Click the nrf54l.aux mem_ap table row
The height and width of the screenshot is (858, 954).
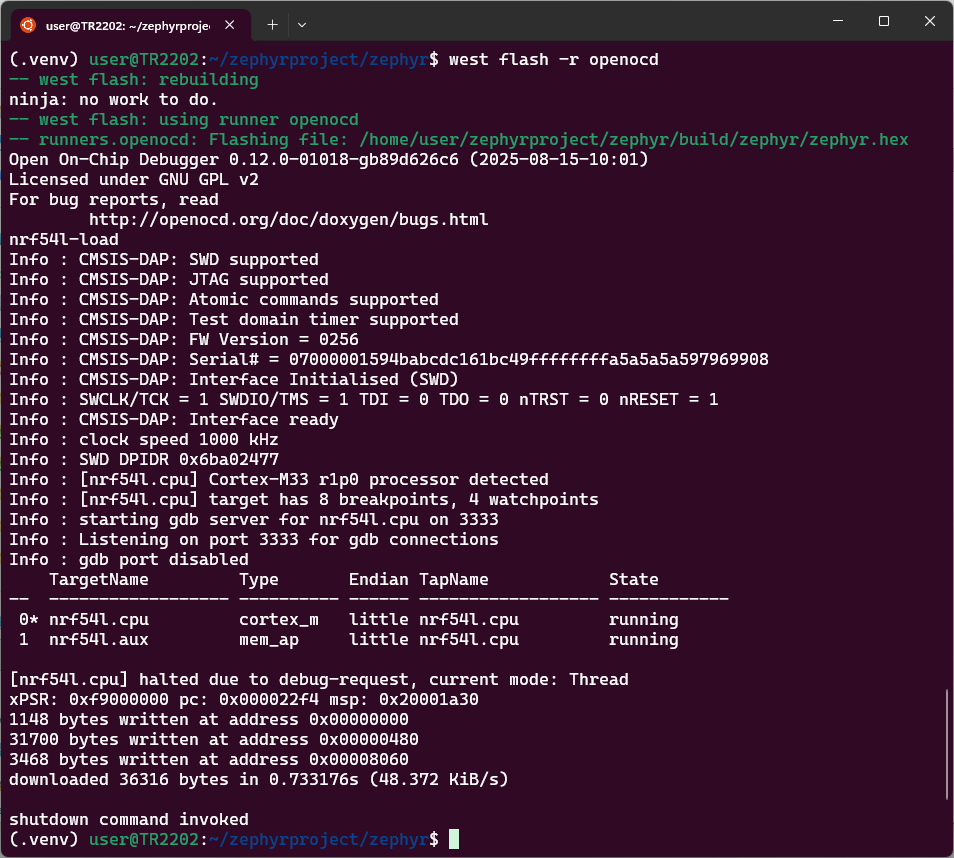(348, 640)
